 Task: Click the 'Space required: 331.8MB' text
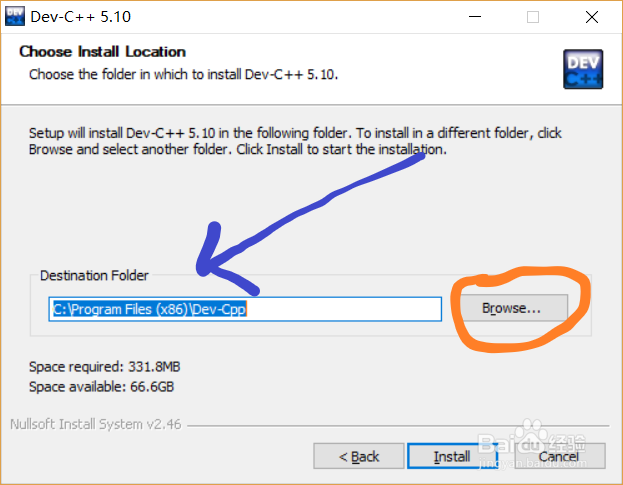(x=104, y=366)
